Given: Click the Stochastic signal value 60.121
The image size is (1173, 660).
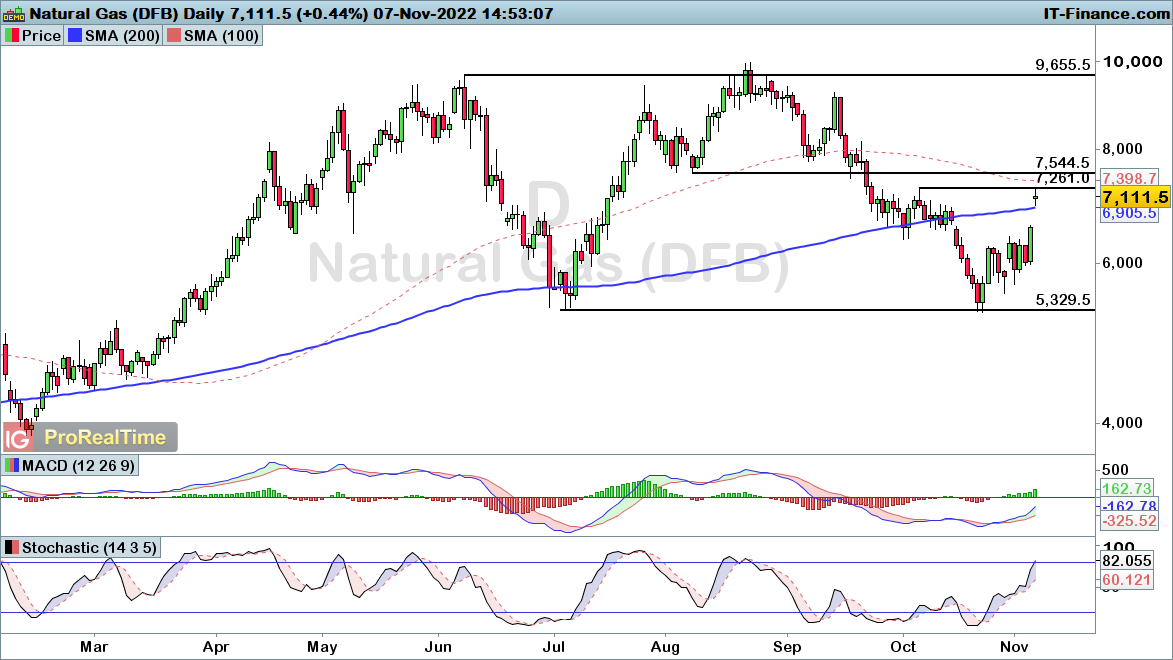Looking at the screenshot, I should tap(1127, 580).
